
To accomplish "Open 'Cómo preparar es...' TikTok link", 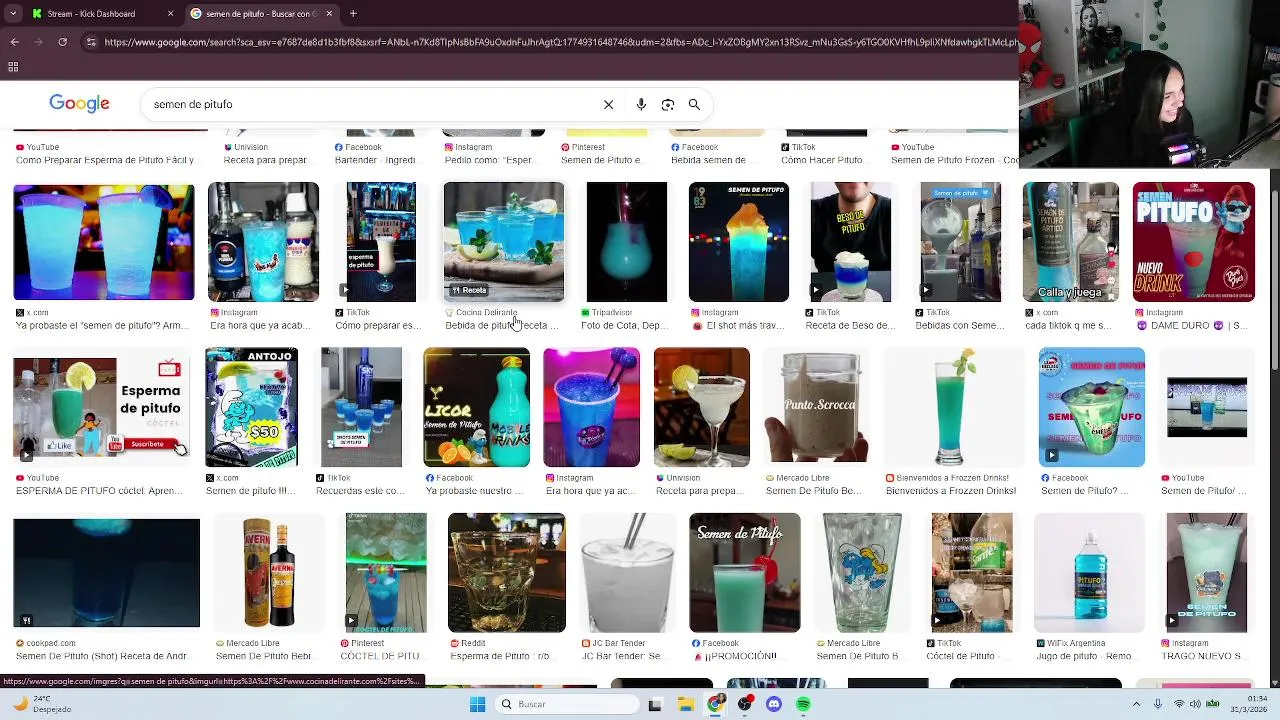I will [378, 326].
